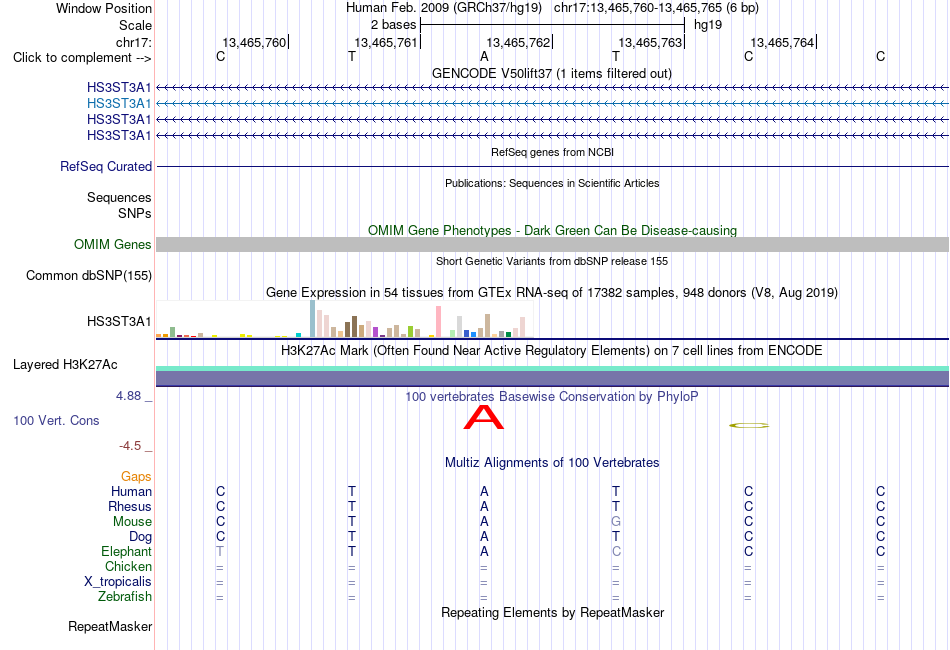This screenshot has height=650, width=950.
Task: Click the -4.5 PhyloP lower scale value
Action: pyautogui.click(x=130, y=446)
